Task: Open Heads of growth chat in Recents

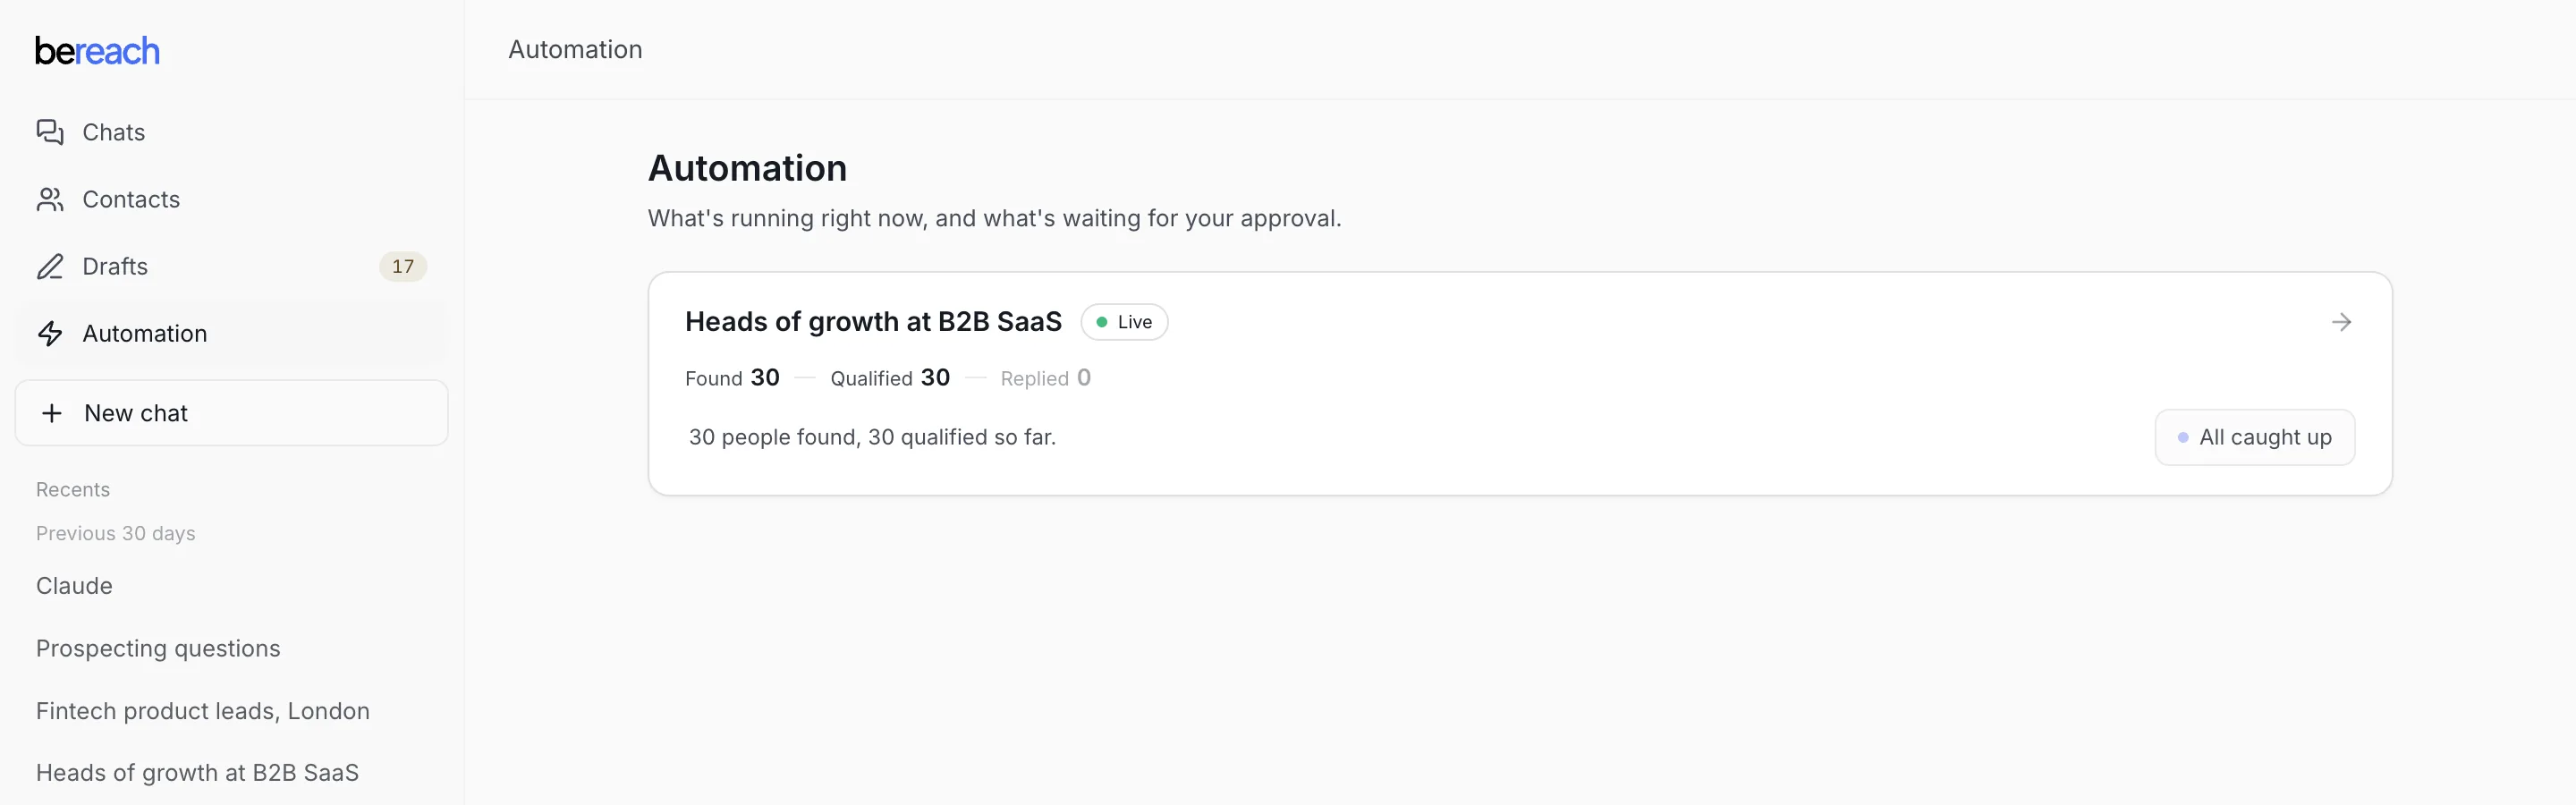Action: (197, 773)
